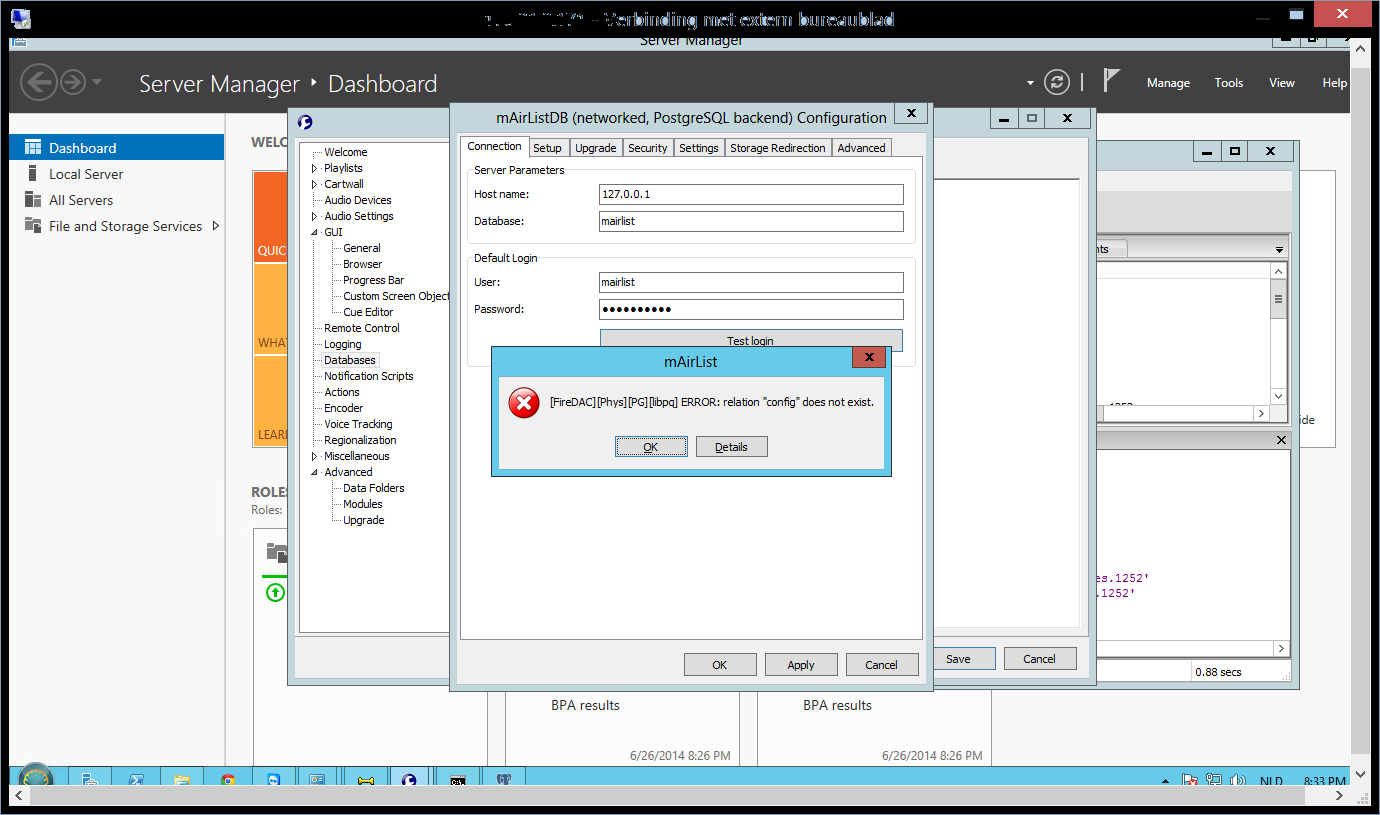Switch to the Upgrade tab

coord(596,147)
